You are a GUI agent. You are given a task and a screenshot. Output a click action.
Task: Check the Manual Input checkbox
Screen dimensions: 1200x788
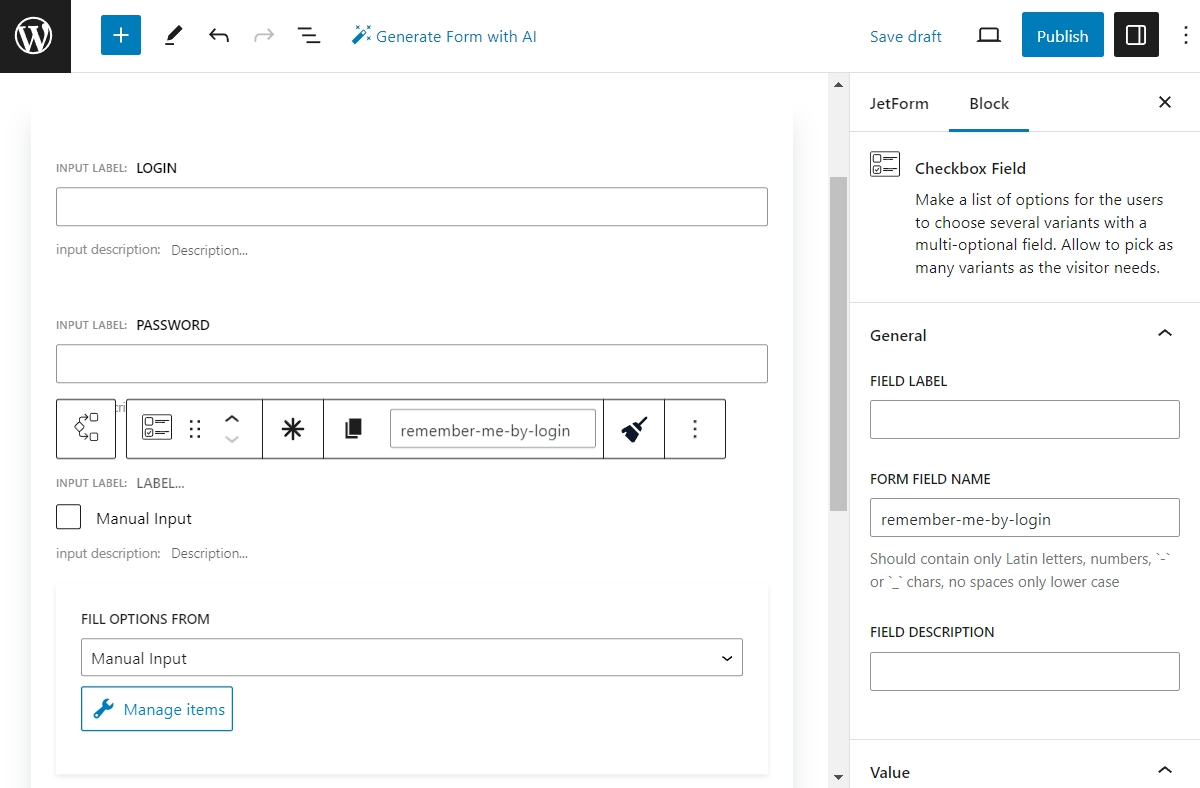pyautogui.click(x=68, y=517)
